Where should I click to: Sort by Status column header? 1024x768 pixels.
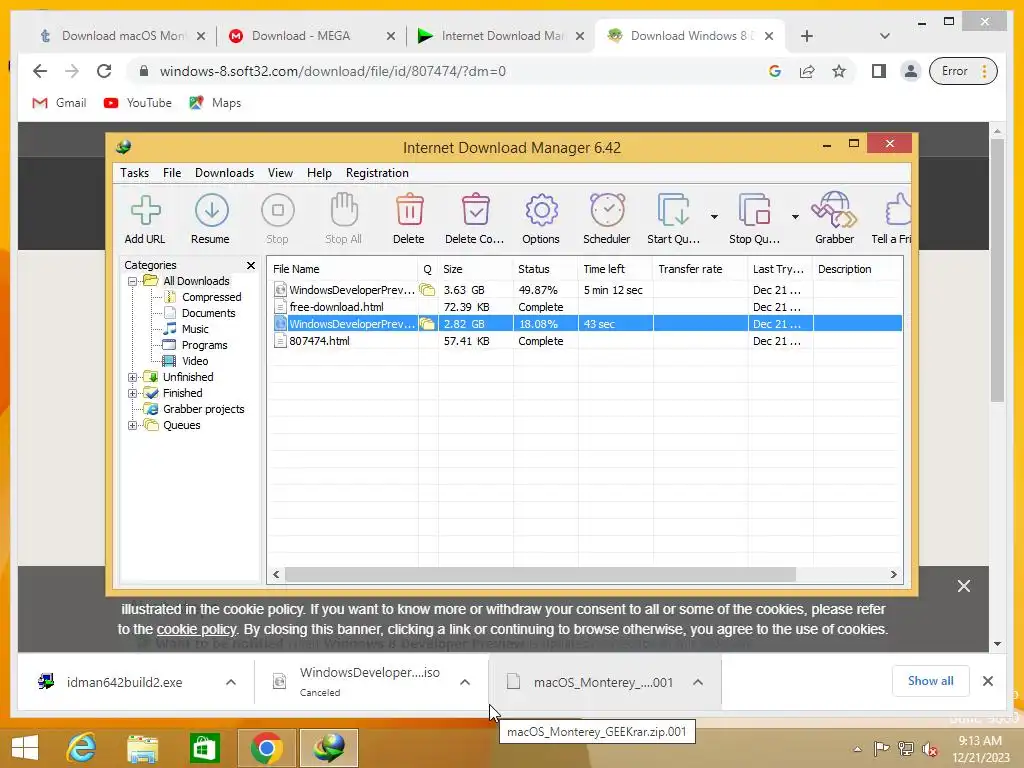545,269
